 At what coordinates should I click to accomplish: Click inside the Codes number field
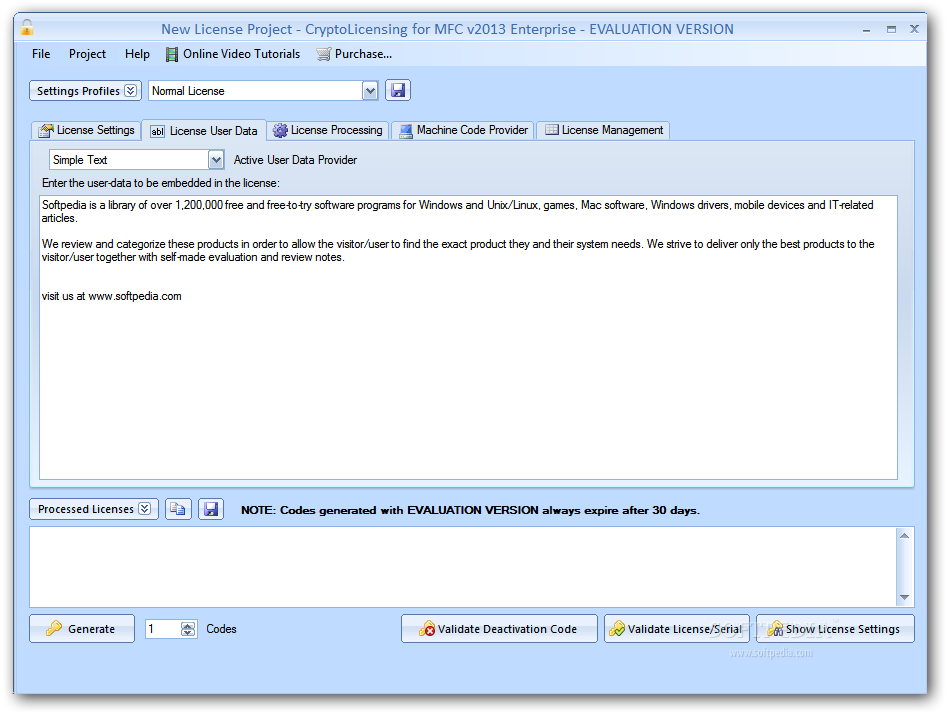pyautogui.click(x=162, y=629)
